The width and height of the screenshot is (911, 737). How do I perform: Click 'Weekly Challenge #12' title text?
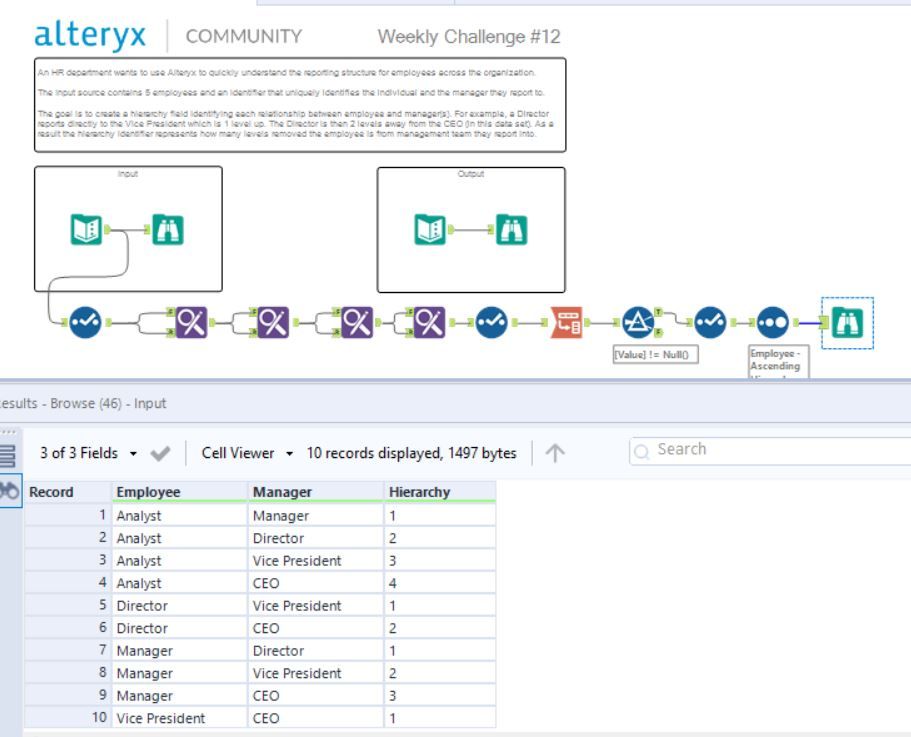pos(469,37)
